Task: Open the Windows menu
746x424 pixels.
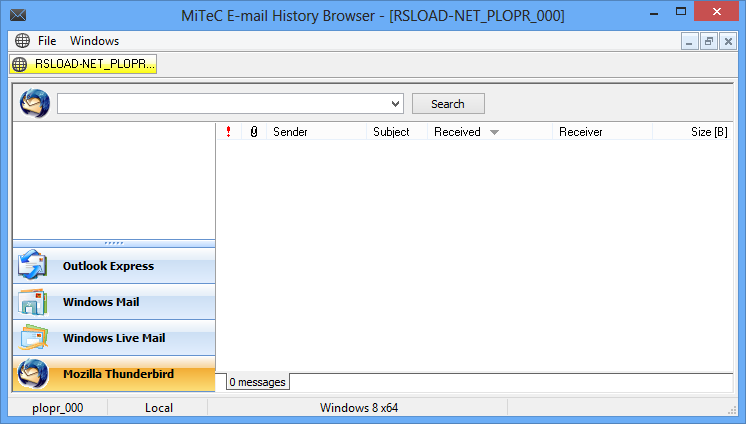Action: click(94, 41)
